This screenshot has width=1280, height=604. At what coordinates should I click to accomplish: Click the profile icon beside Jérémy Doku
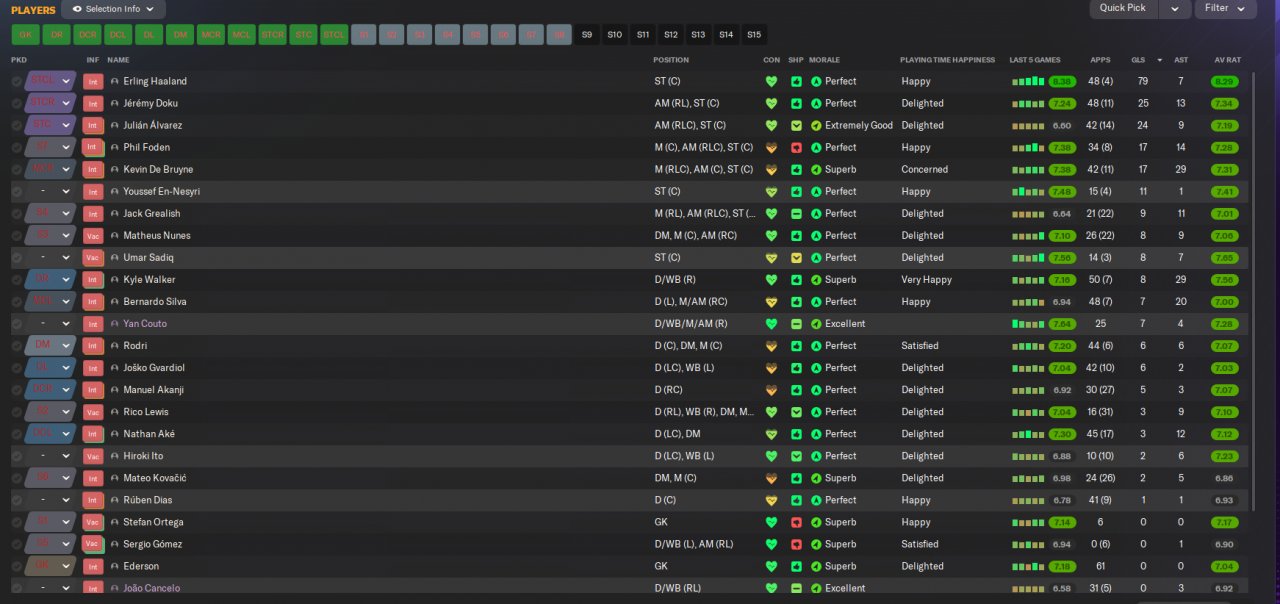click(x=115, y=103)
